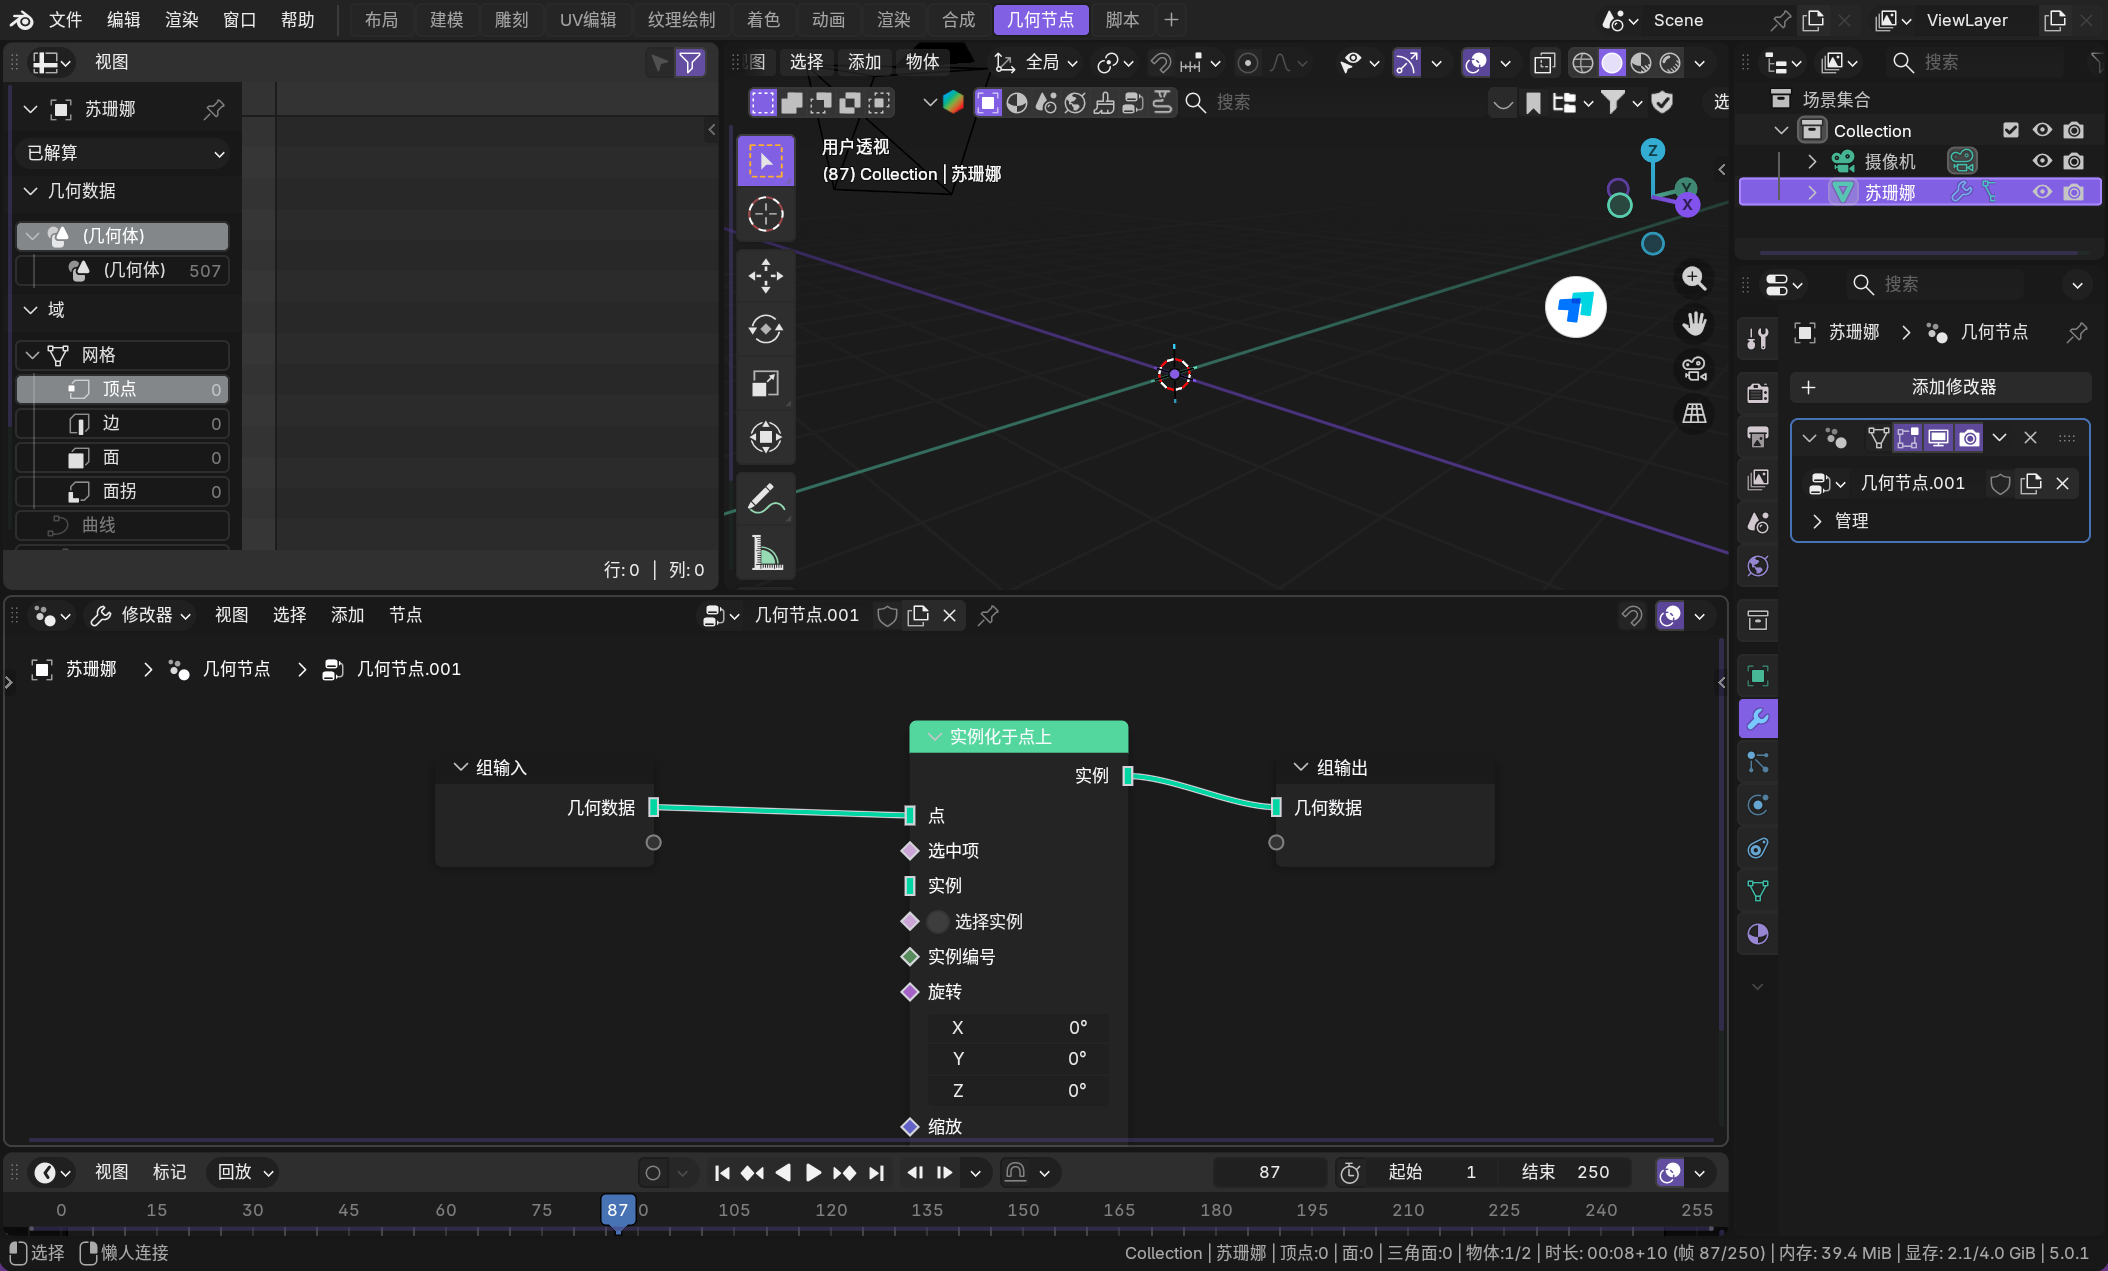
Task: Open the 渲染 menu in top bar
Action: coord(181,20)
